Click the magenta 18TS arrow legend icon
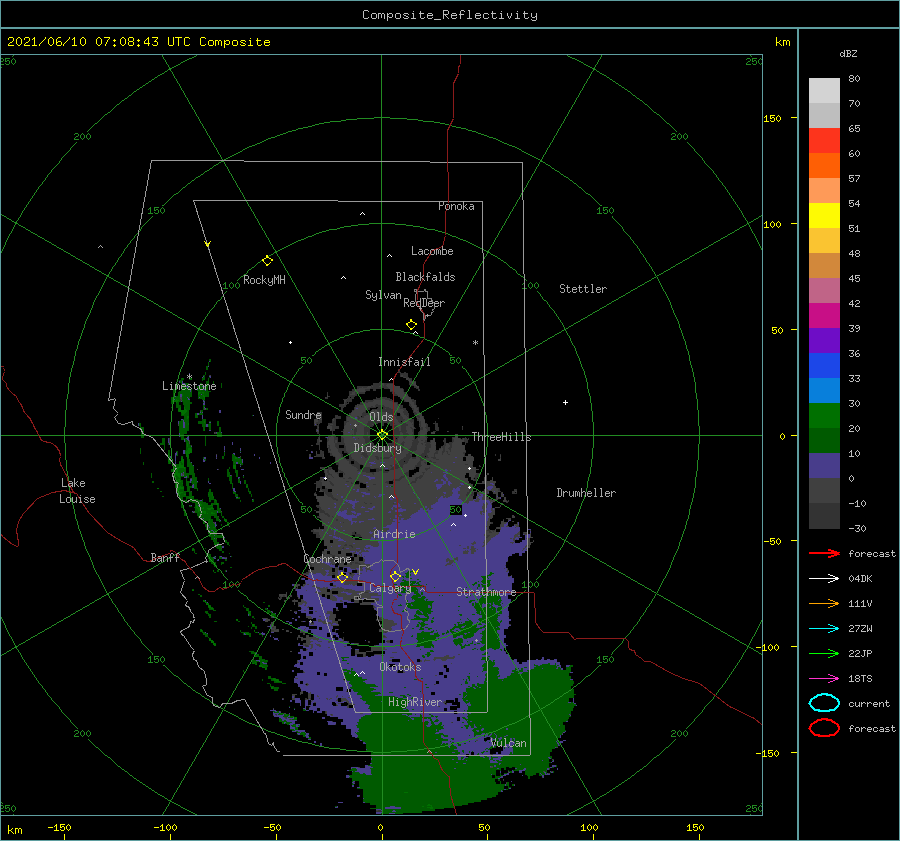Viewport: 900px width, 841px height. point(824,679)
